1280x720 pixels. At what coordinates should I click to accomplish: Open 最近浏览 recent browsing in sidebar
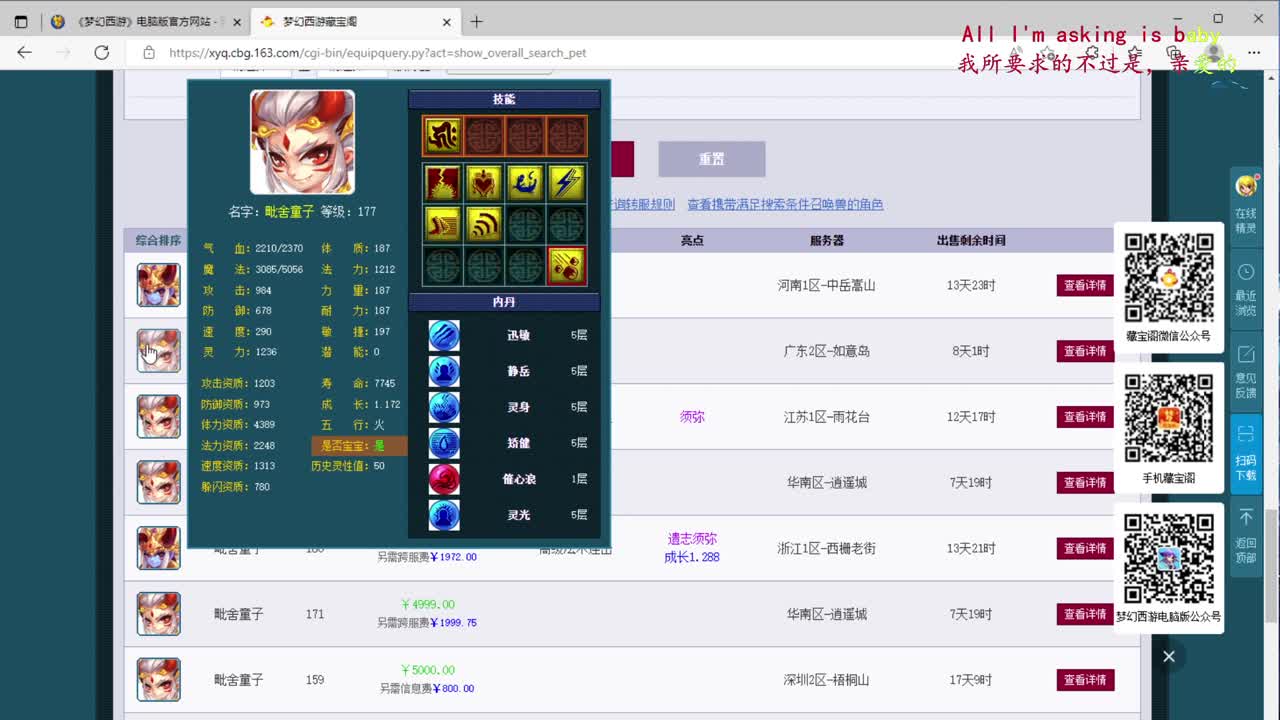1246,288
